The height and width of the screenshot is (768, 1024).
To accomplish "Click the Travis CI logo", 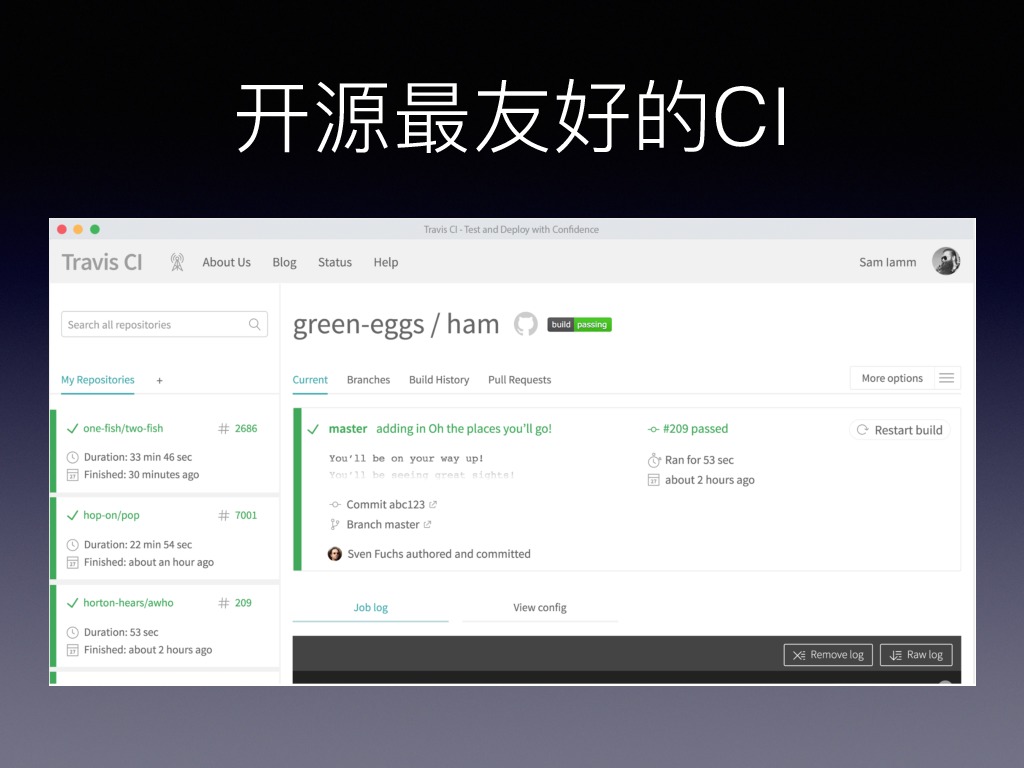I will pos(102,263).
